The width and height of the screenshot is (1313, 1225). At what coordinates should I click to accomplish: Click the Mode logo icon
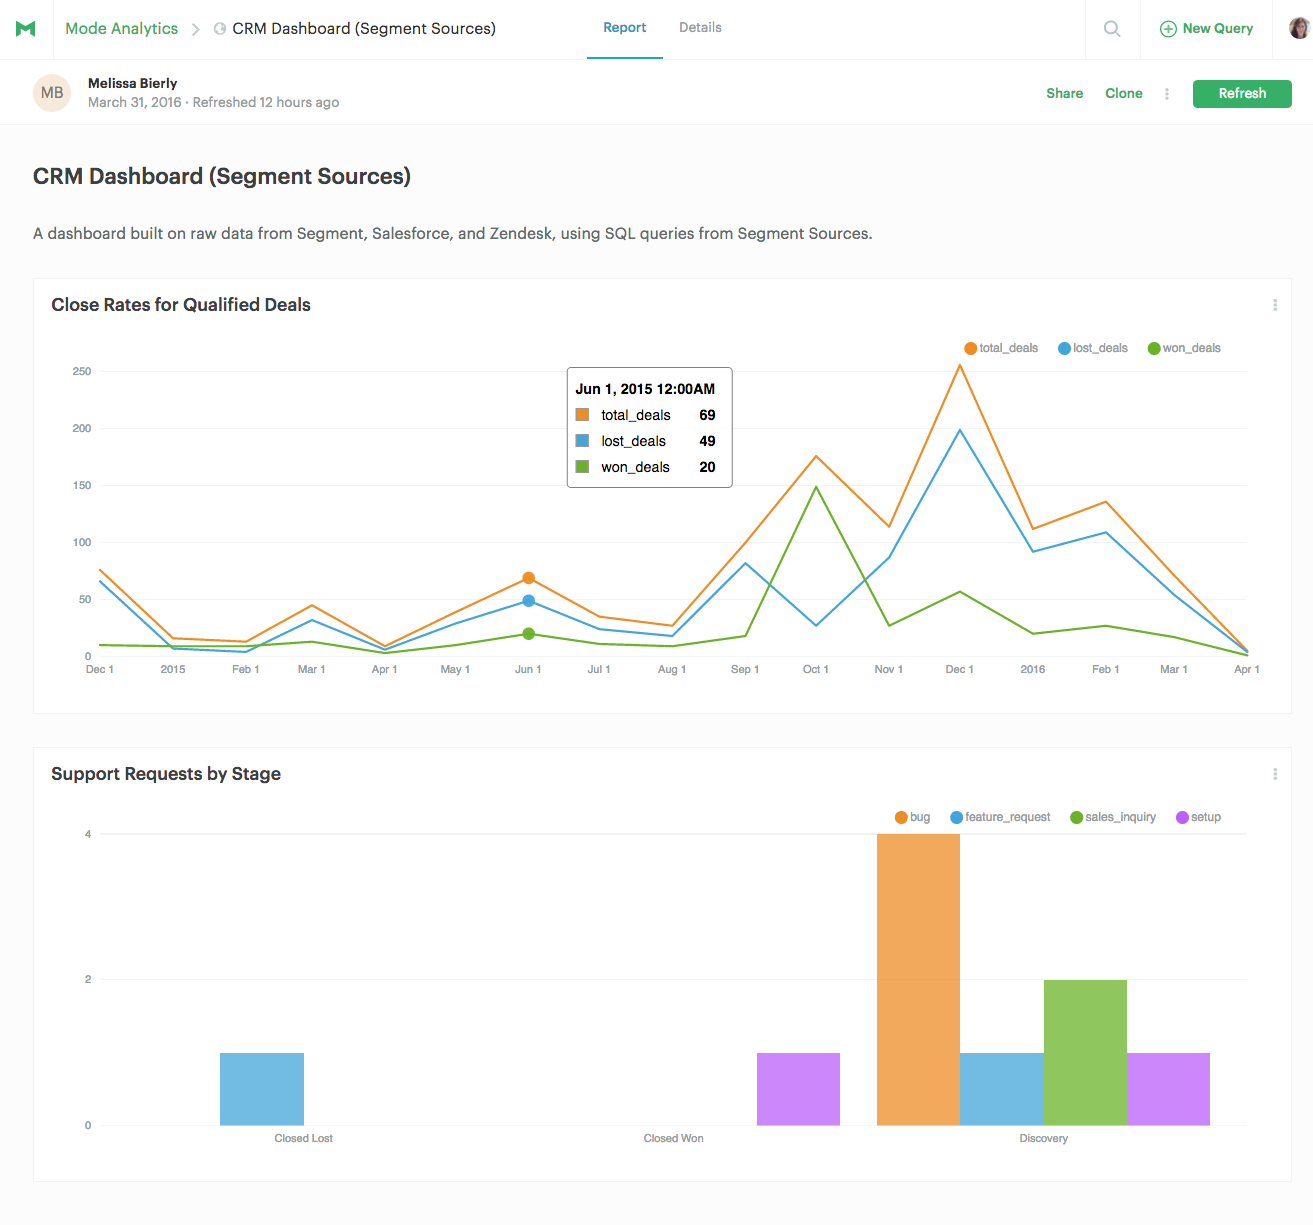[x=26, y=29]
